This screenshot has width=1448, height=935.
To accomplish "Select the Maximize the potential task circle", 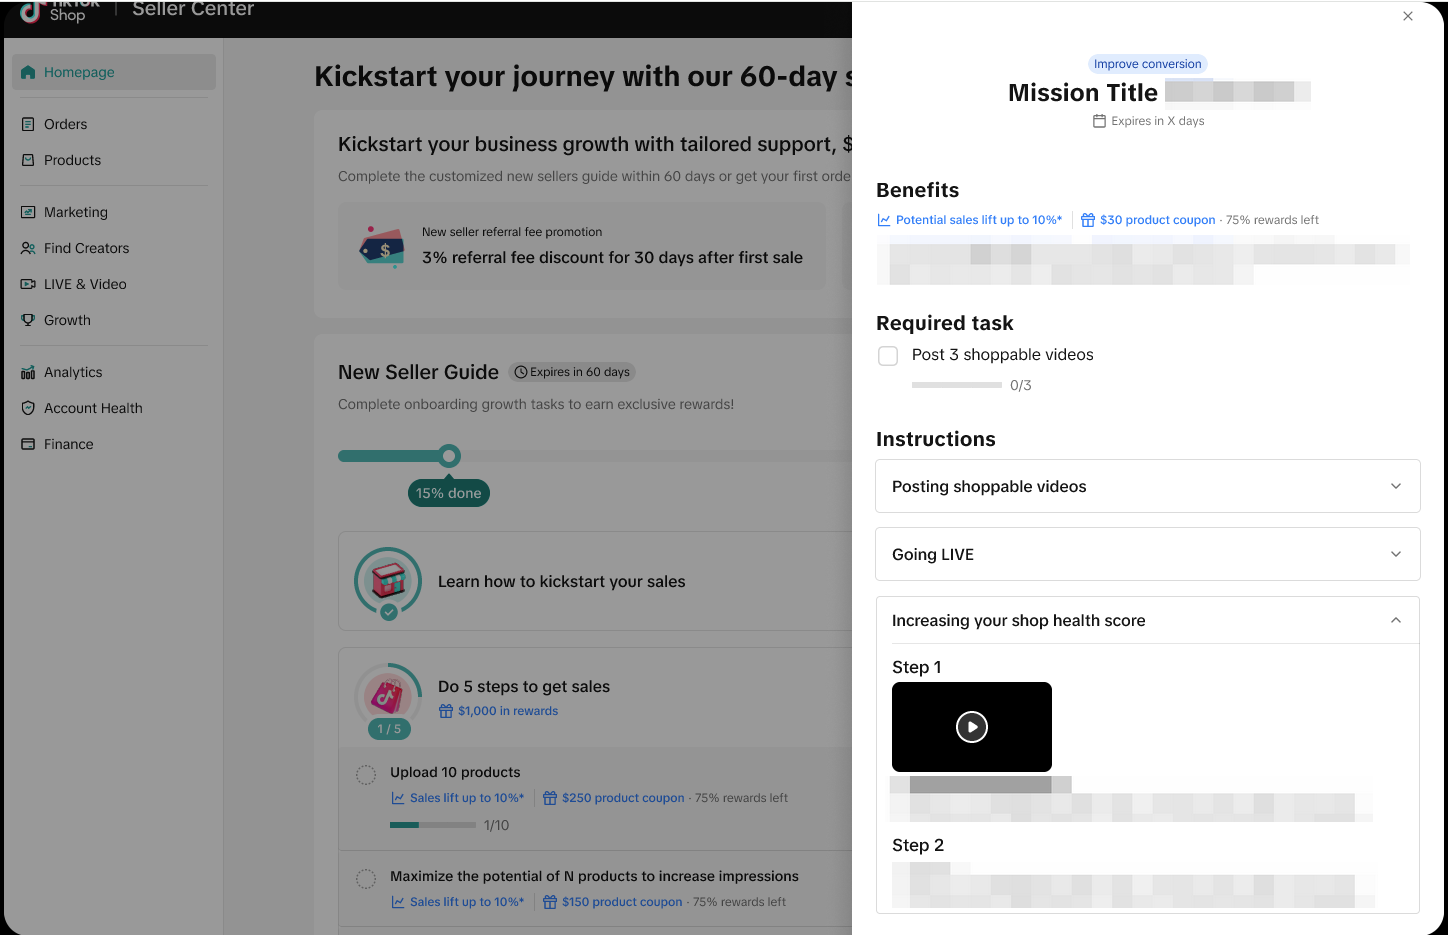I will coord(366,878).
